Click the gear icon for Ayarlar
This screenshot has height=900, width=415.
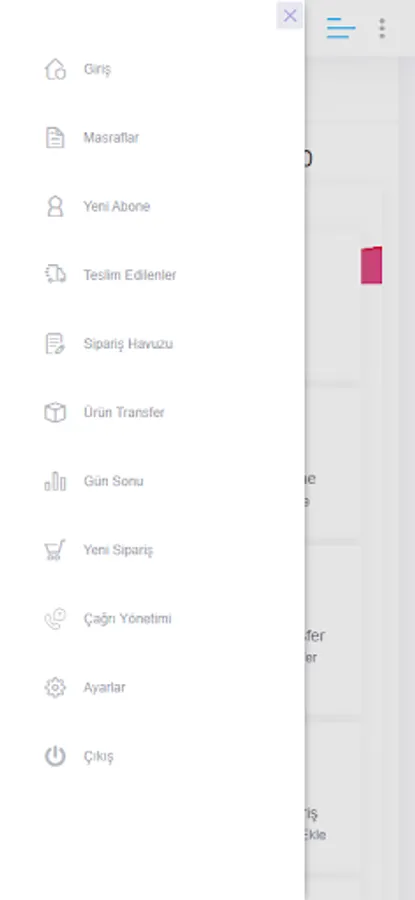[55, 687]
